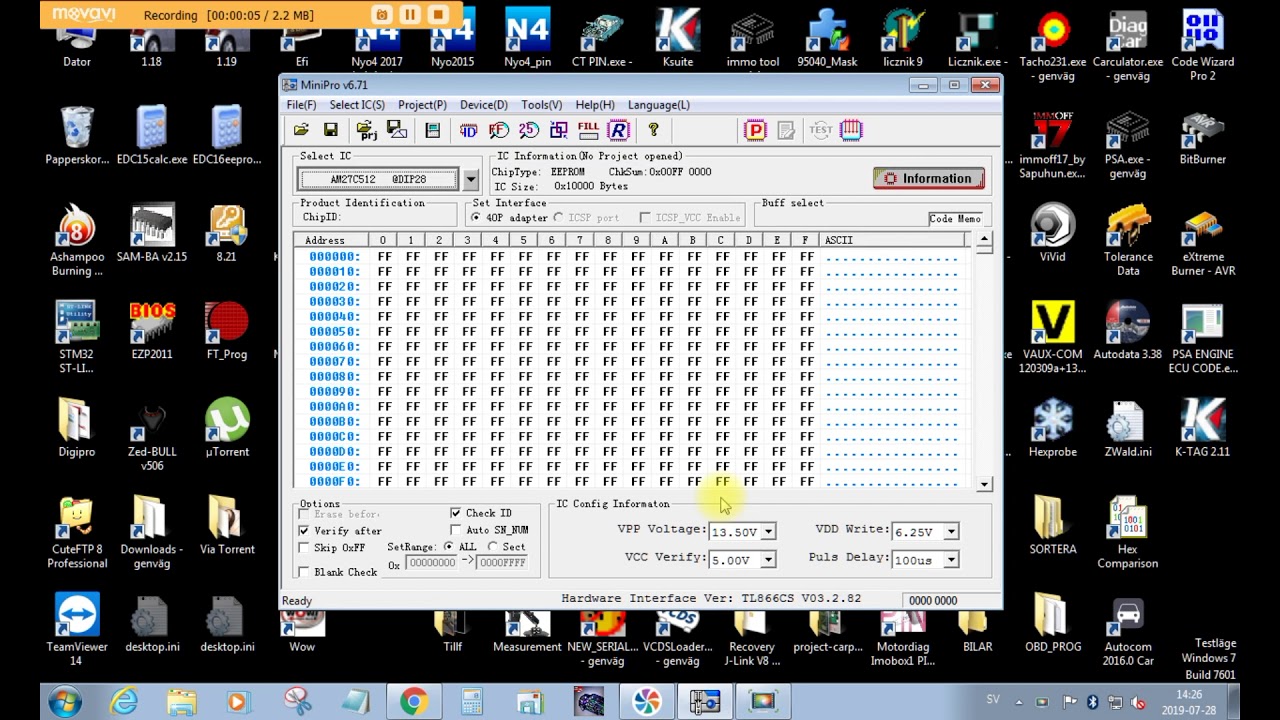Select the Sect range radio button
Image resolution: width=1280 pixels, height=720 pixels.
tap(493, 547)
